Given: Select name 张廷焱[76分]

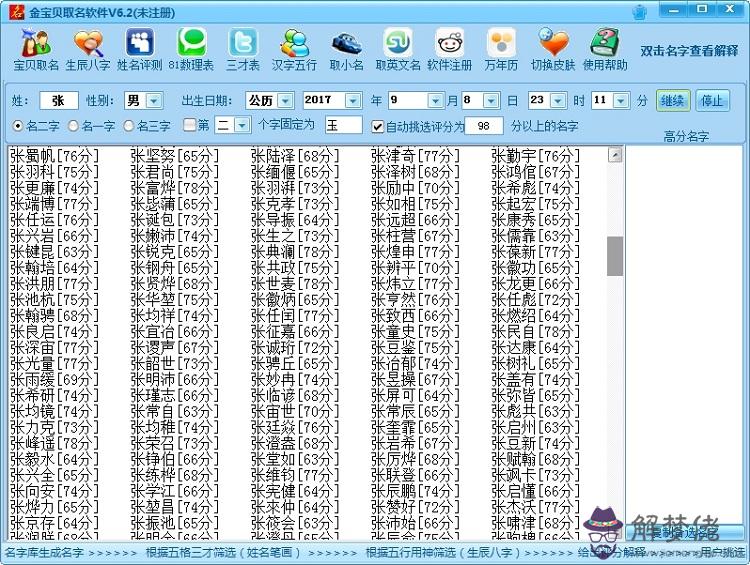Looking at the screenshot, I should tap(295, 427).
